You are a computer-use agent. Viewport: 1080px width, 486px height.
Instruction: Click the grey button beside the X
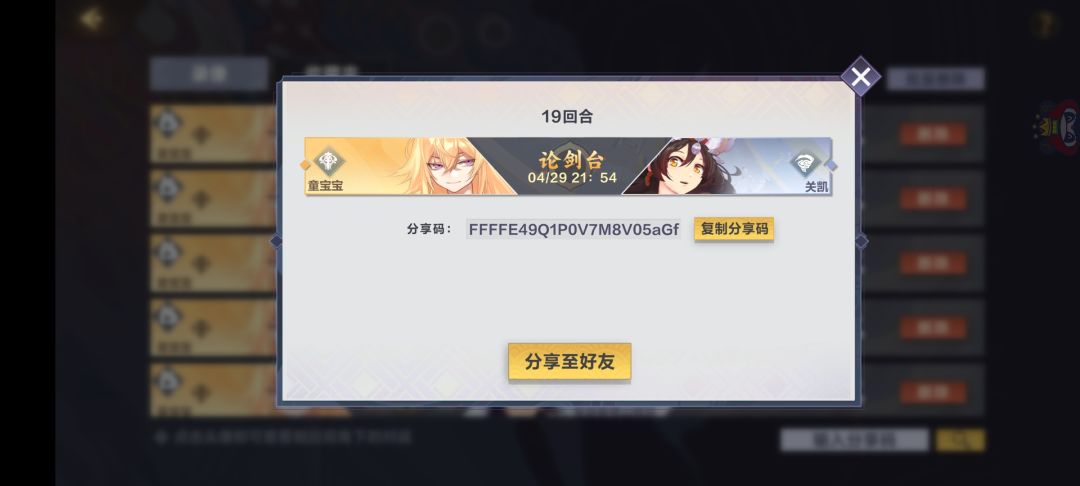(935, 79)
